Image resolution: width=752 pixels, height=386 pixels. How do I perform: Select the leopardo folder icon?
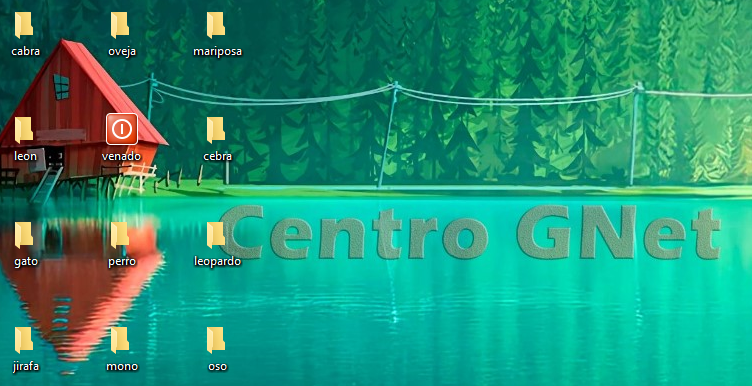216,235
